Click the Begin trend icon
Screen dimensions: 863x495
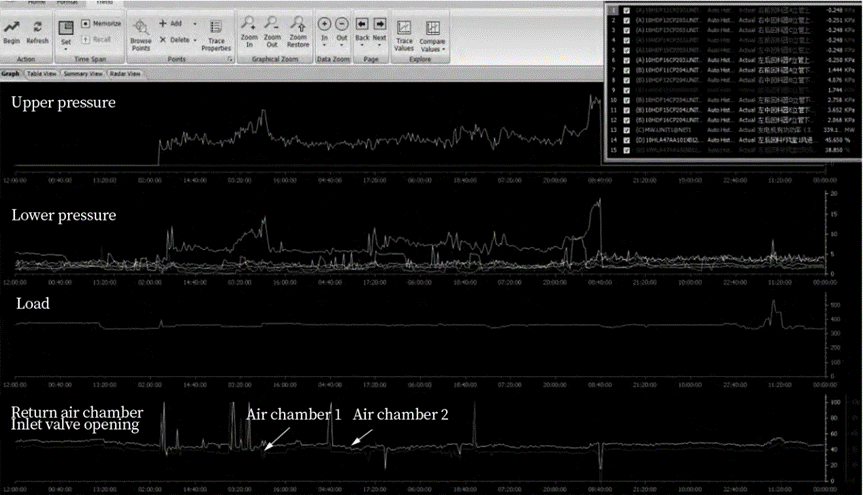pos(12,27)
